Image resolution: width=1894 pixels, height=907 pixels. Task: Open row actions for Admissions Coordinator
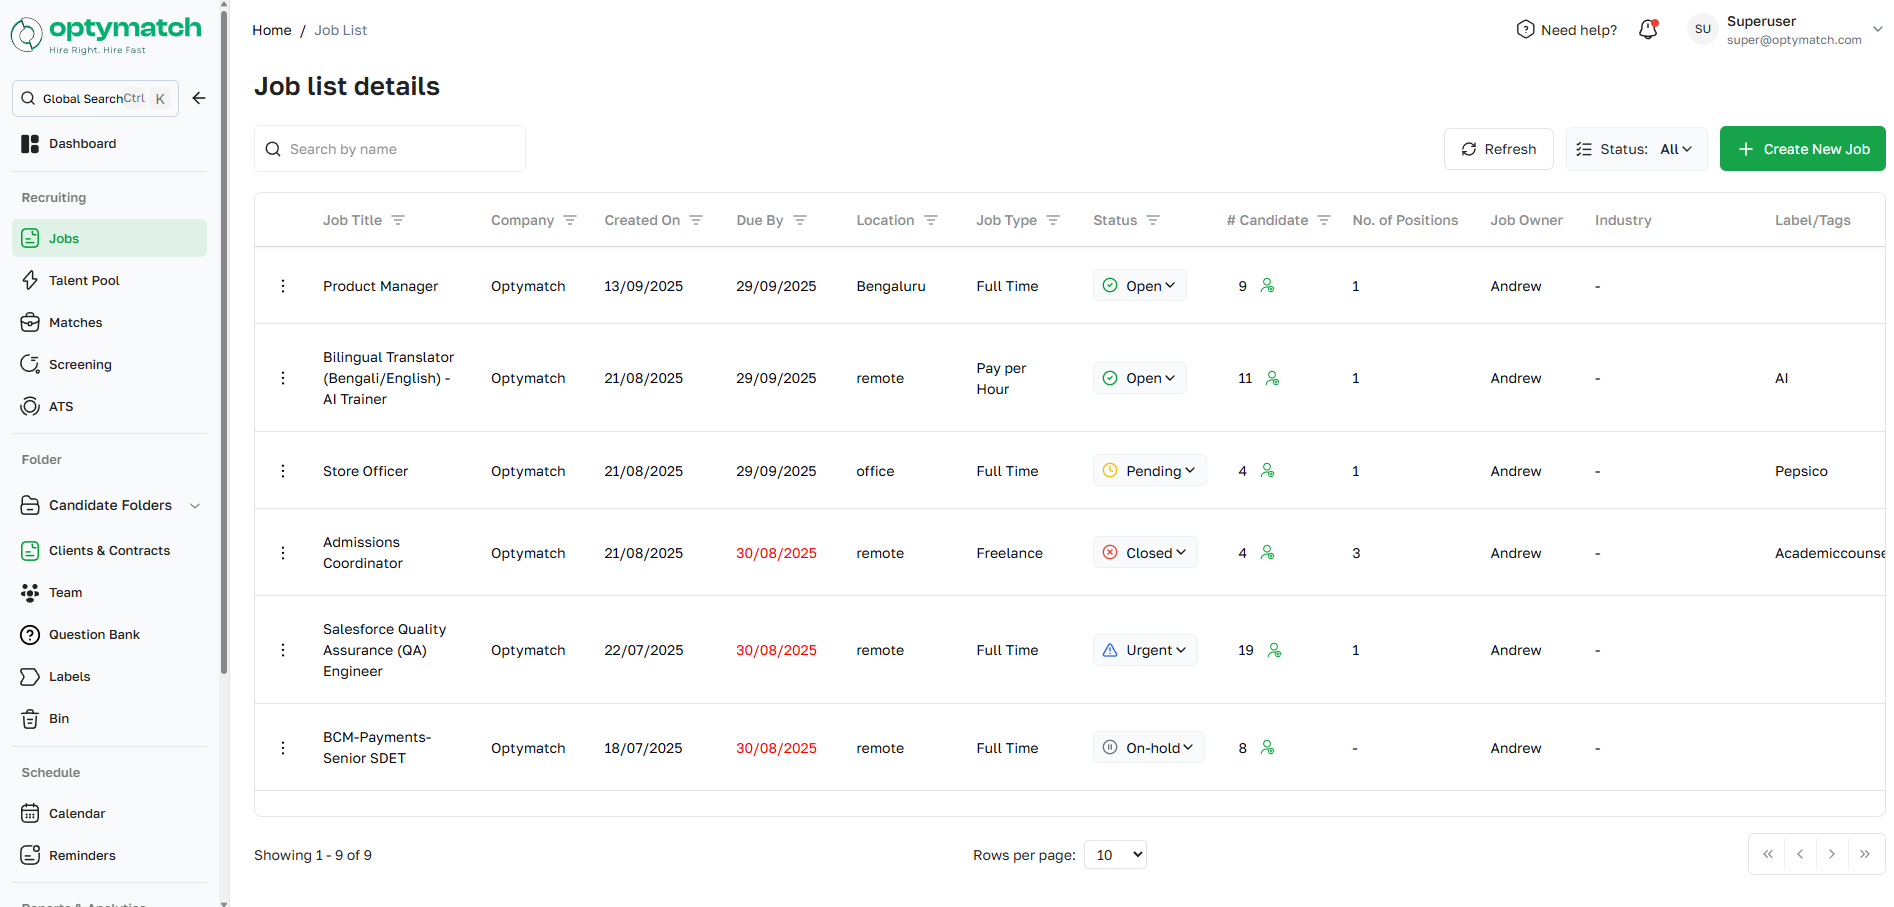[x=283, y=553]
